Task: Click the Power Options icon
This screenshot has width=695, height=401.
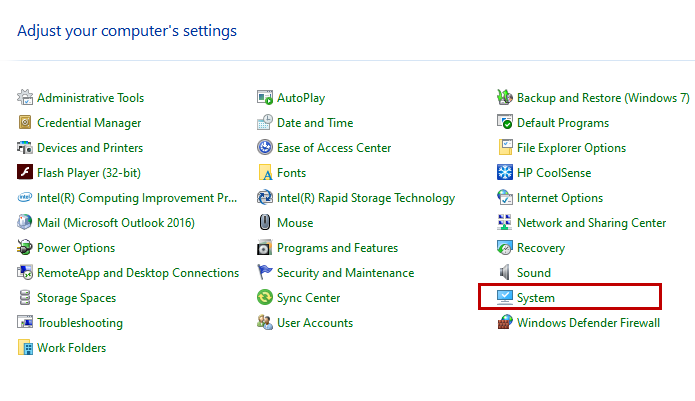Action: coord(26,248)
